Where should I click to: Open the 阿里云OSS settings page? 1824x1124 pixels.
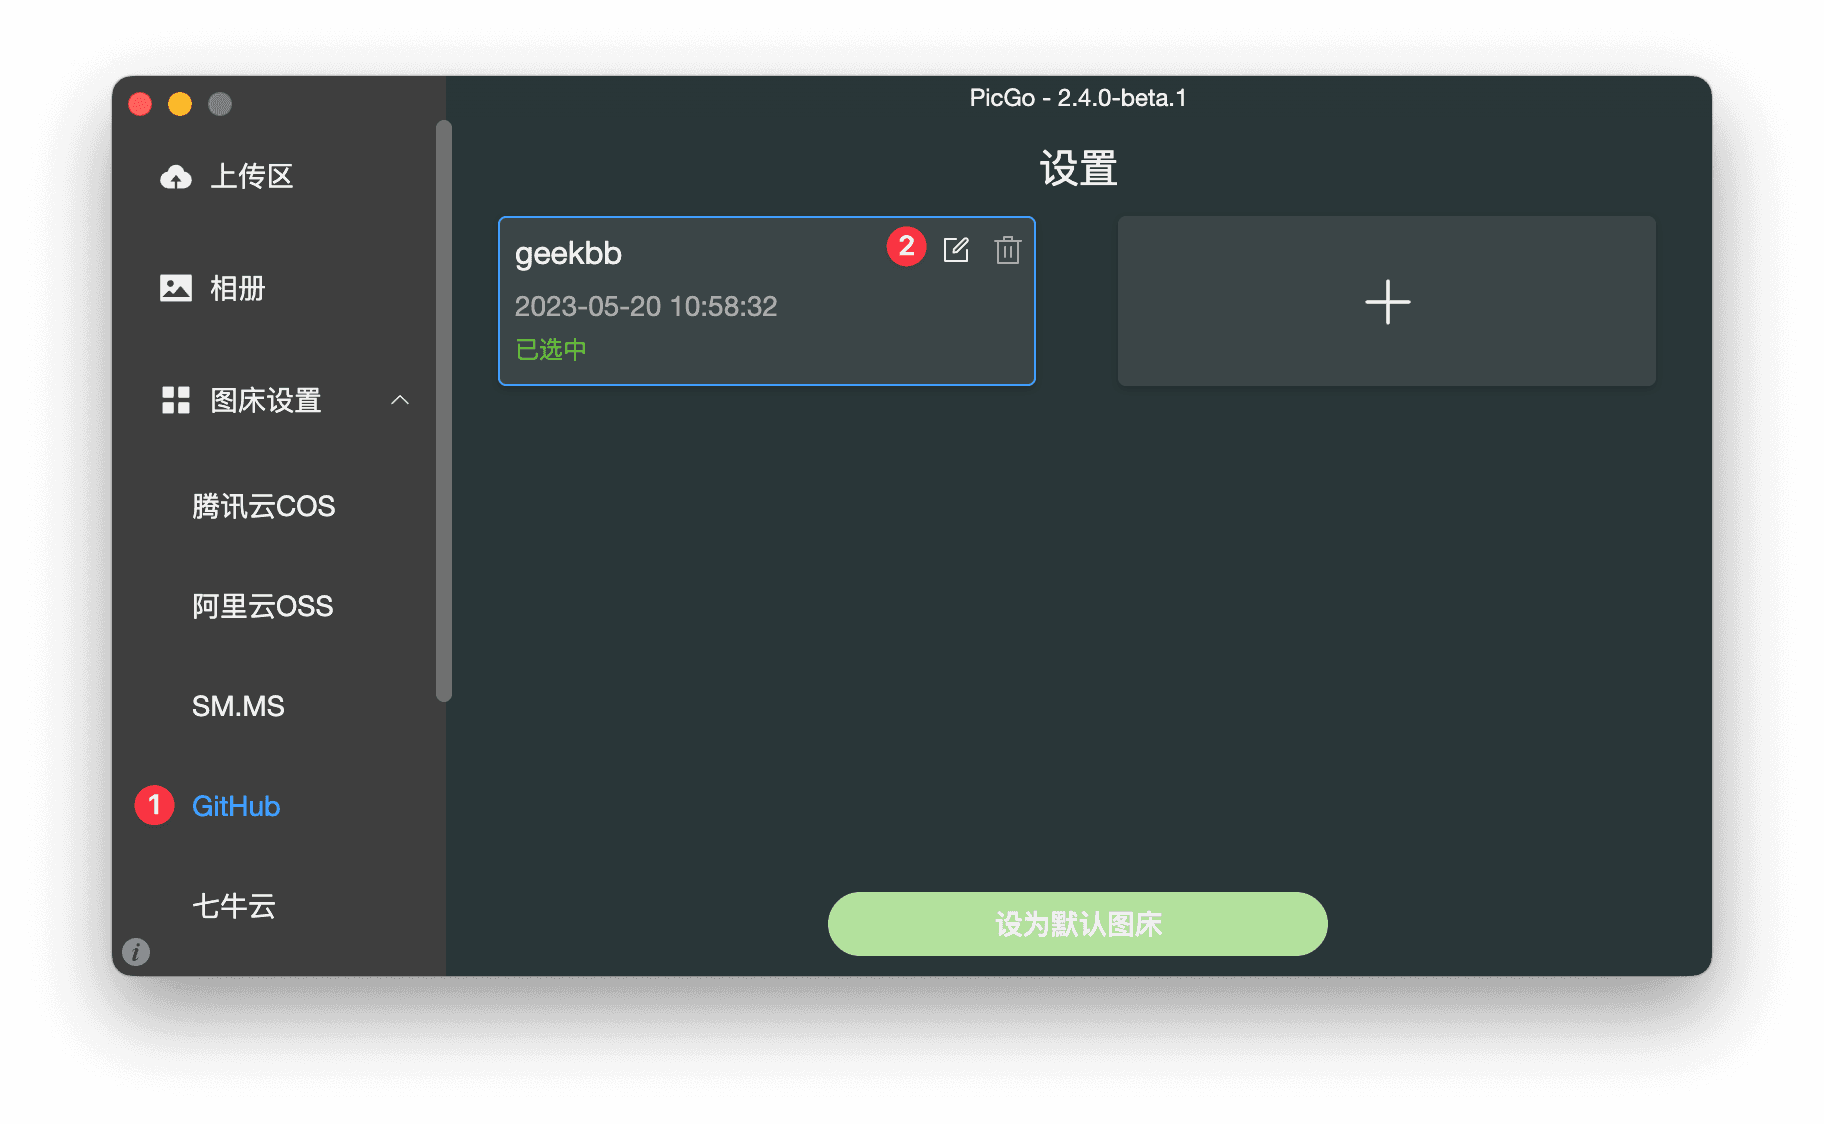(262, 605)
